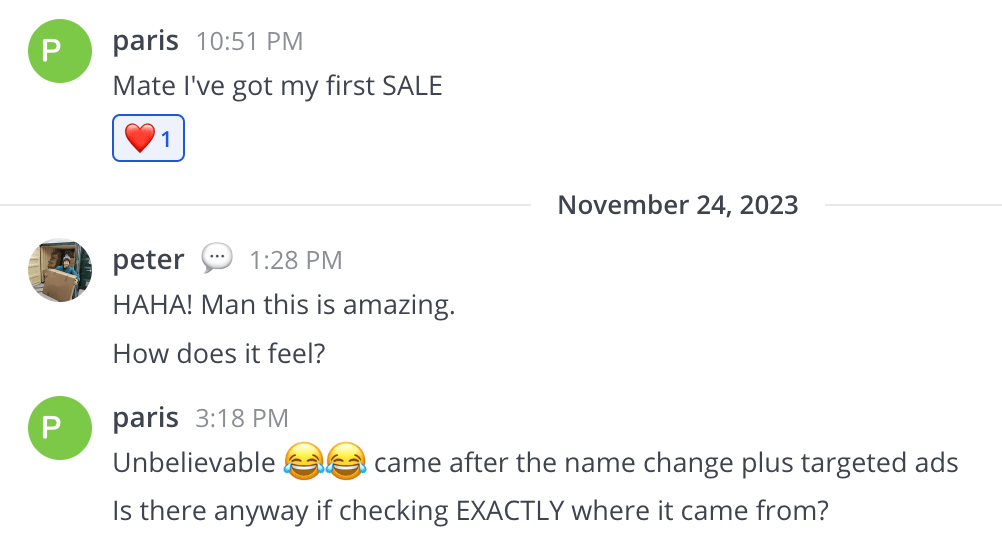Click the second tears-of-joy emoji
Image resolution: width=1002 pixels, height=552 pixels.
pyautogui.click(x=345, y=463)
